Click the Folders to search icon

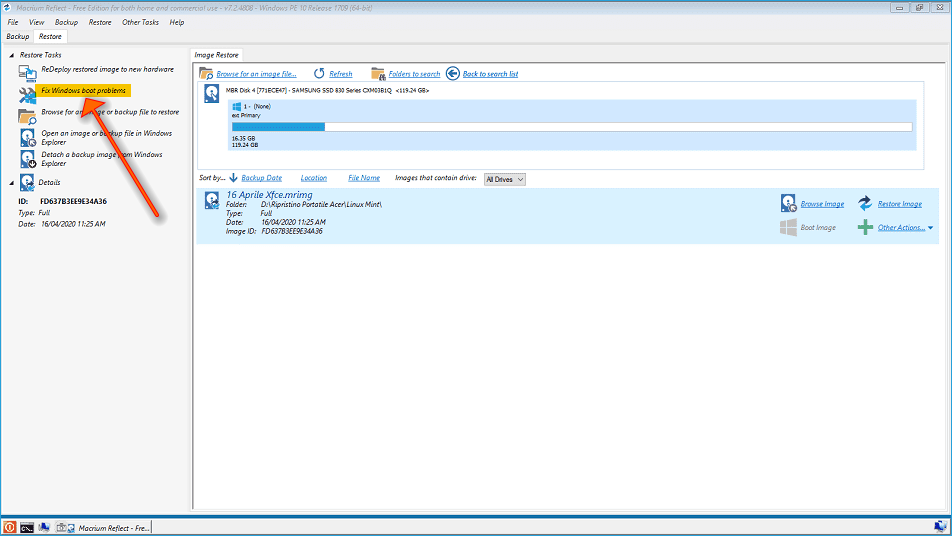click(378, 73)
